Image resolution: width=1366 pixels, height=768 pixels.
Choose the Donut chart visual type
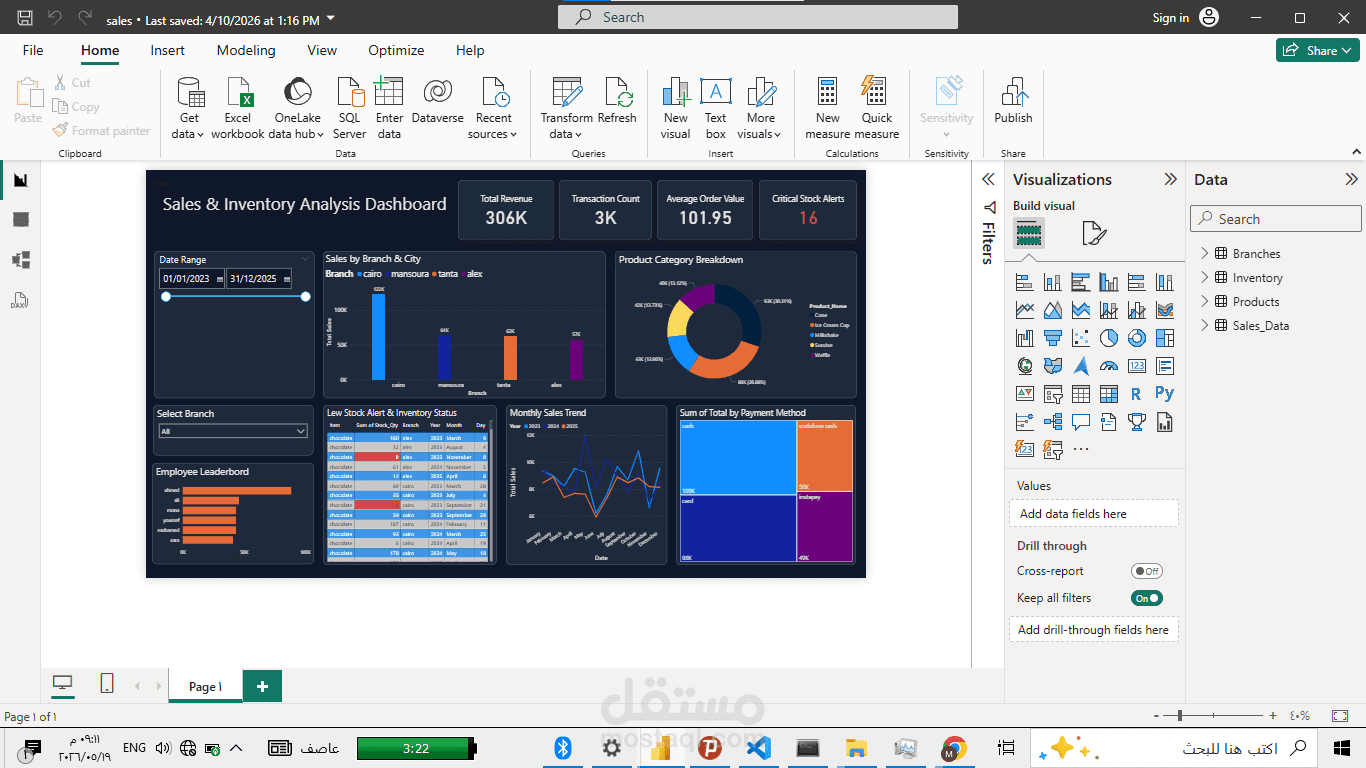[x=1136, y=338]
